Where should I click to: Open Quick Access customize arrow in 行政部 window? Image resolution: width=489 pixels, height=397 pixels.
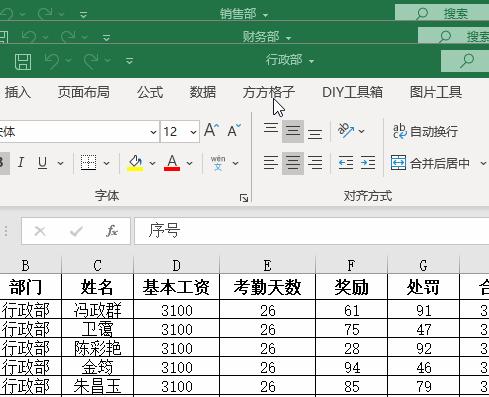[x=129, y=61]
